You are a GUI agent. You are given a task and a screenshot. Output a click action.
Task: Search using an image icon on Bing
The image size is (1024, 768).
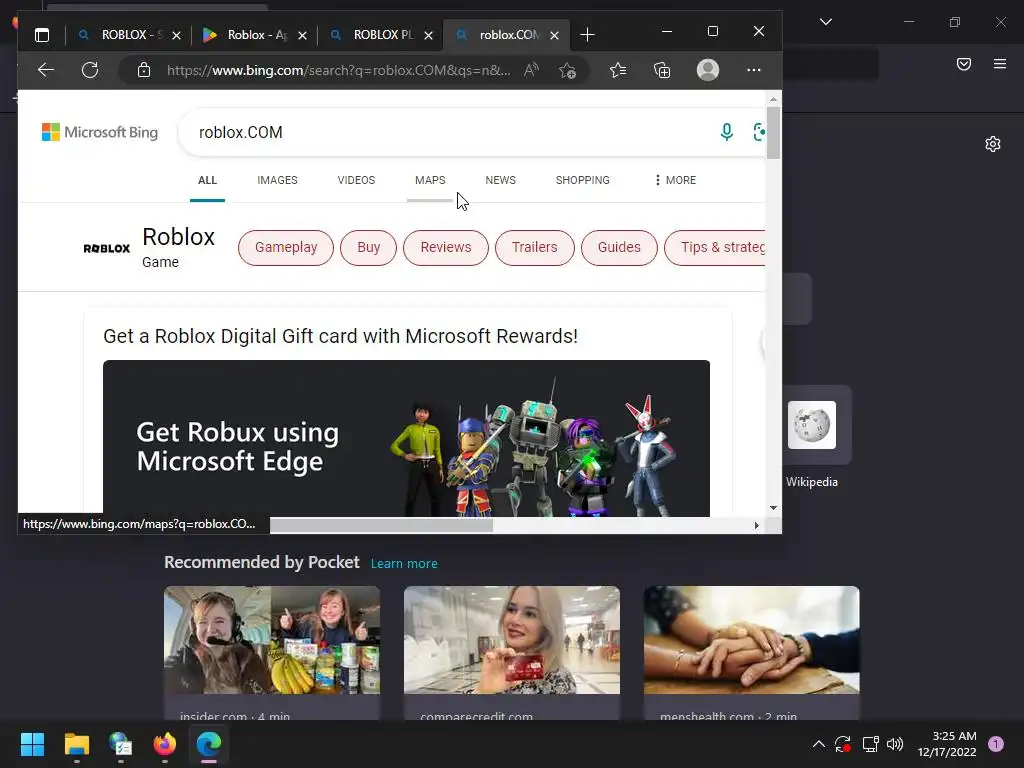[x=759, y=132]
